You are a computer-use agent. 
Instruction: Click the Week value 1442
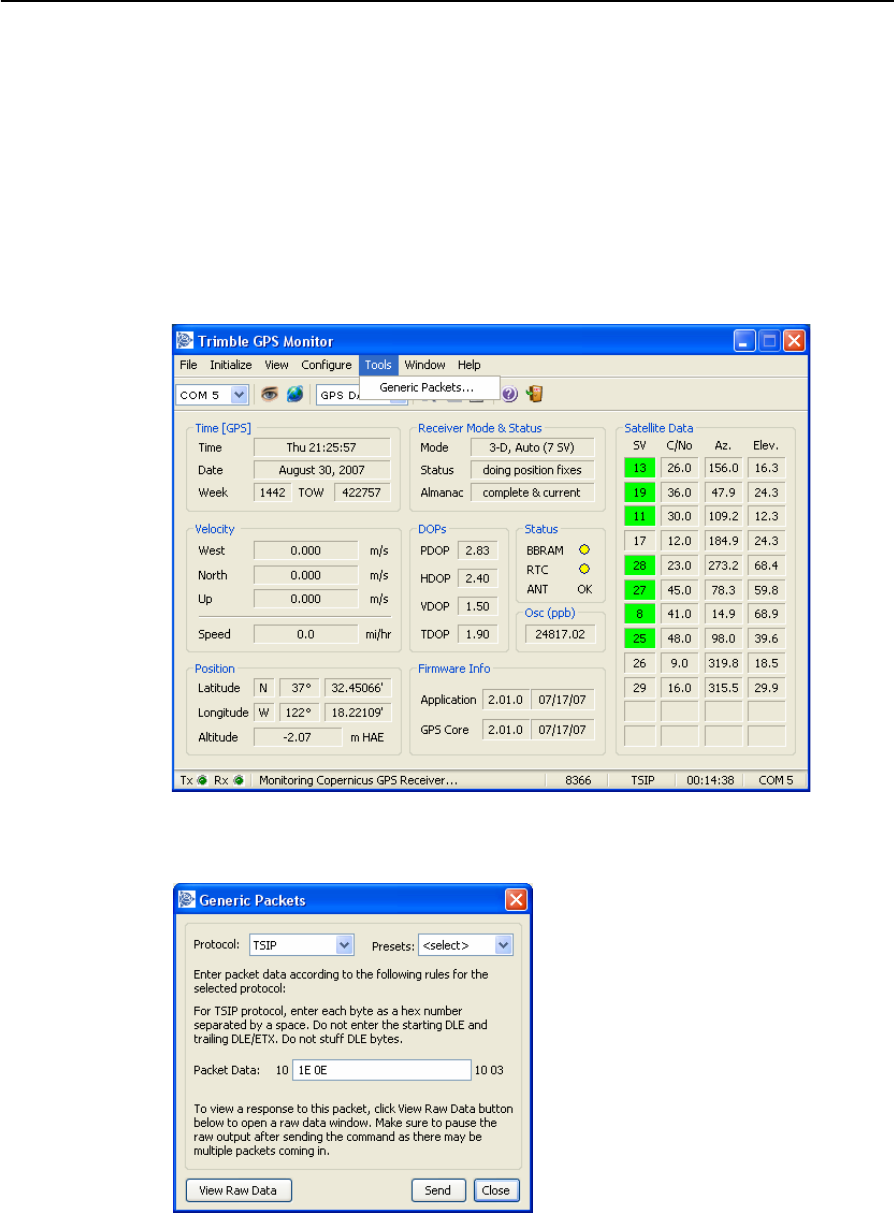point(272,492)
